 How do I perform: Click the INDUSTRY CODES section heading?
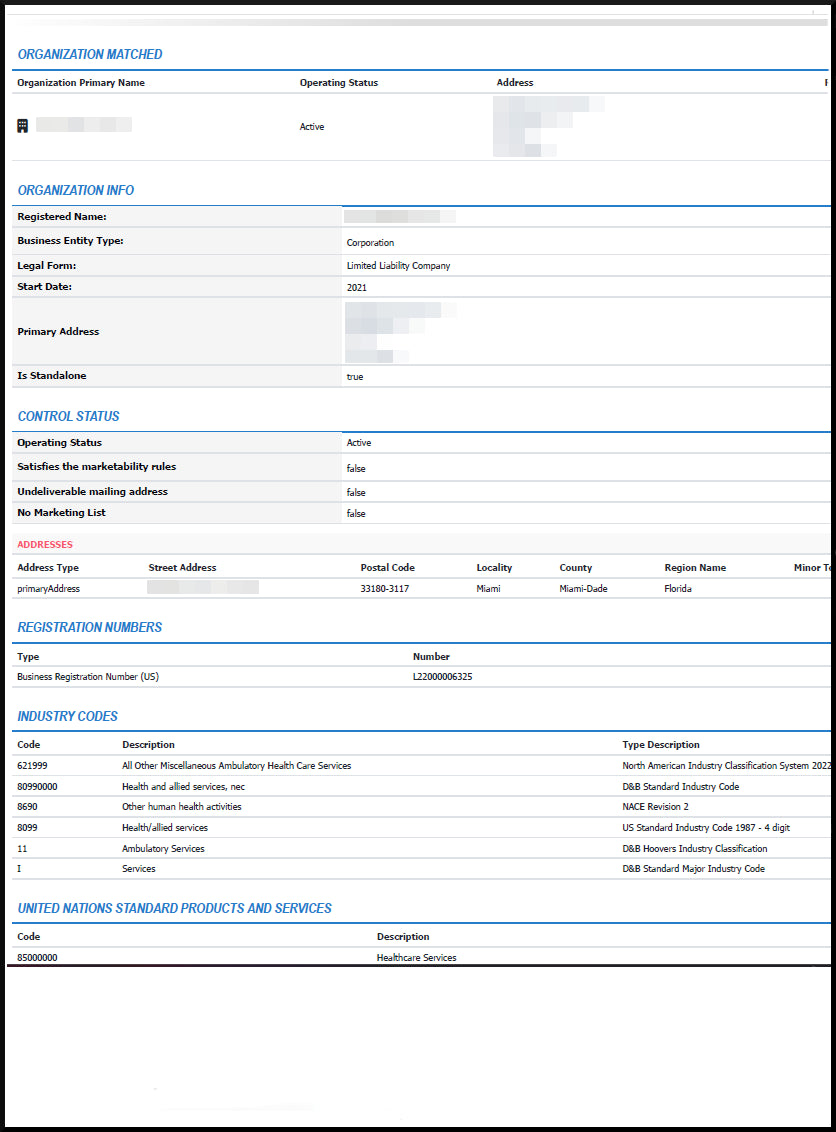point(67,716)
